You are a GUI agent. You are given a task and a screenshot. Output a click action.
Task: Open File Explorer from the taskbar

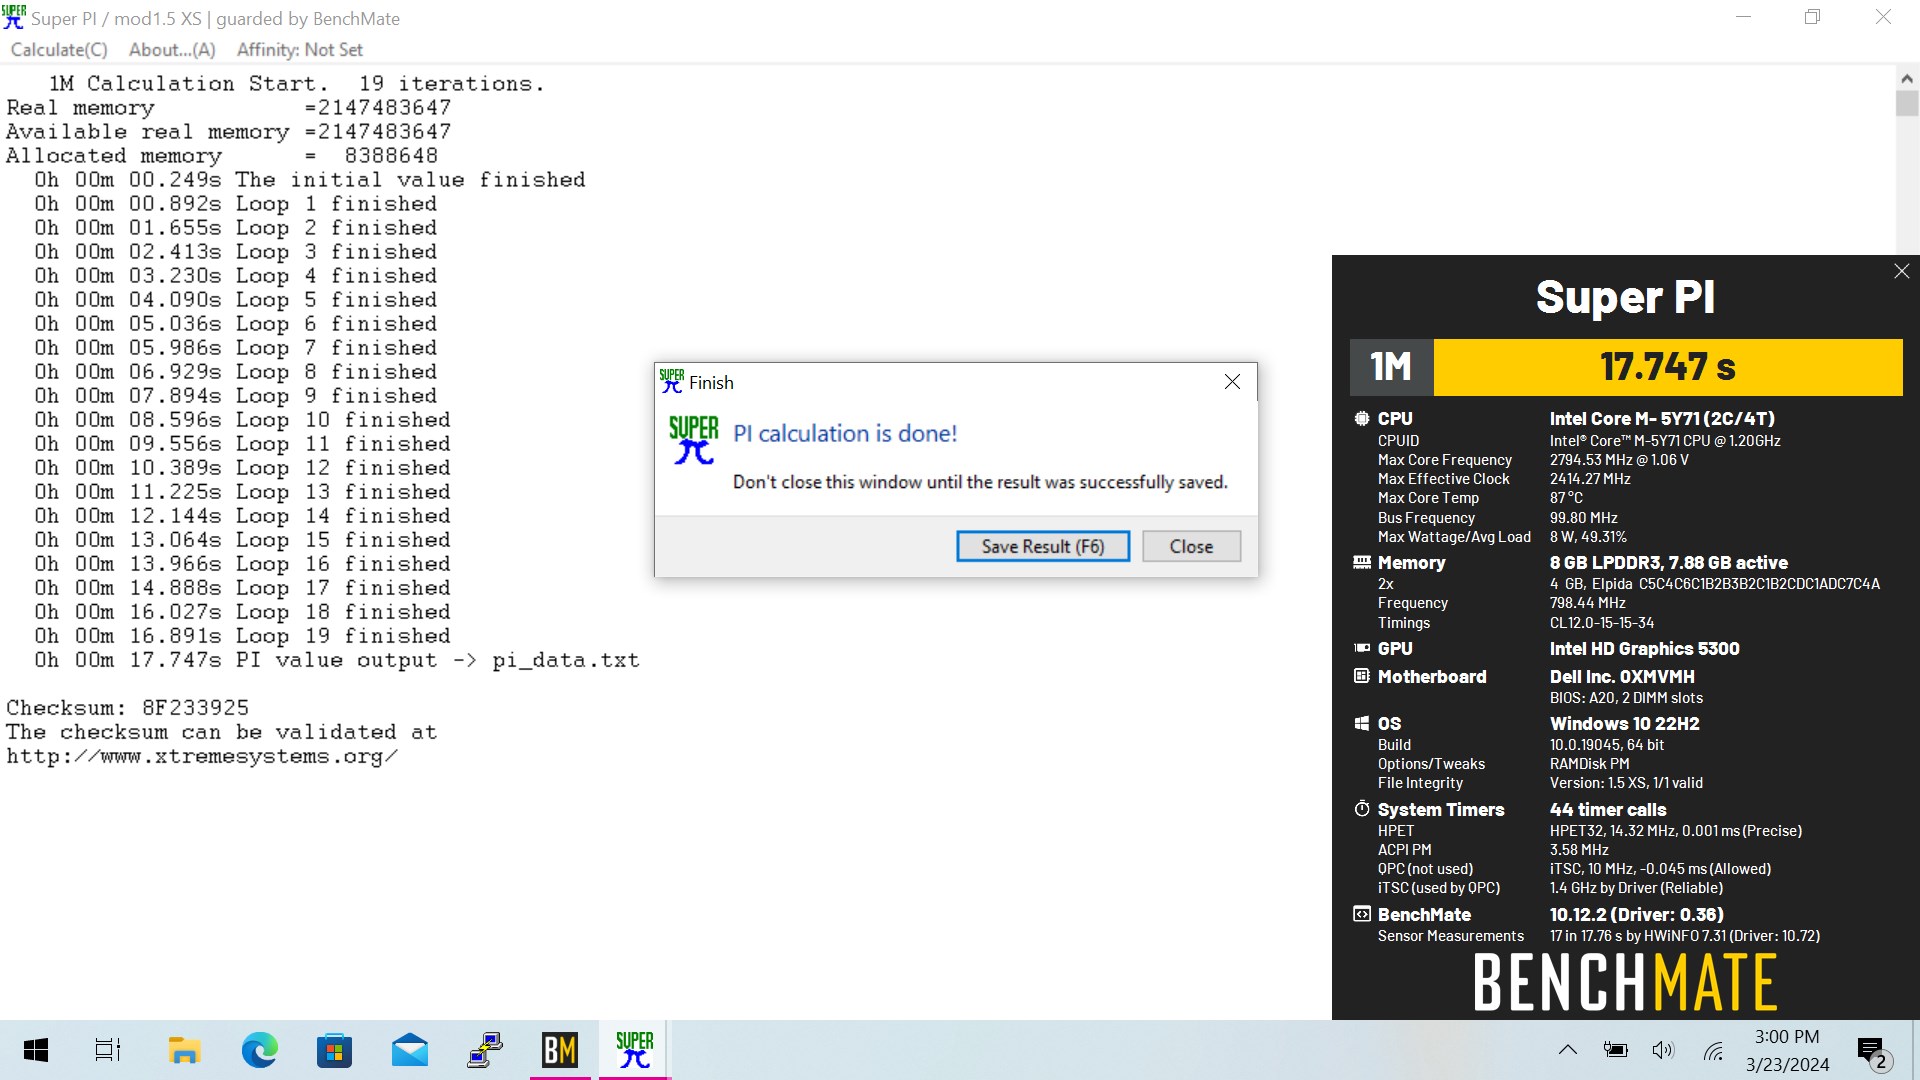pyautogui.click(x=184, y=1050)
